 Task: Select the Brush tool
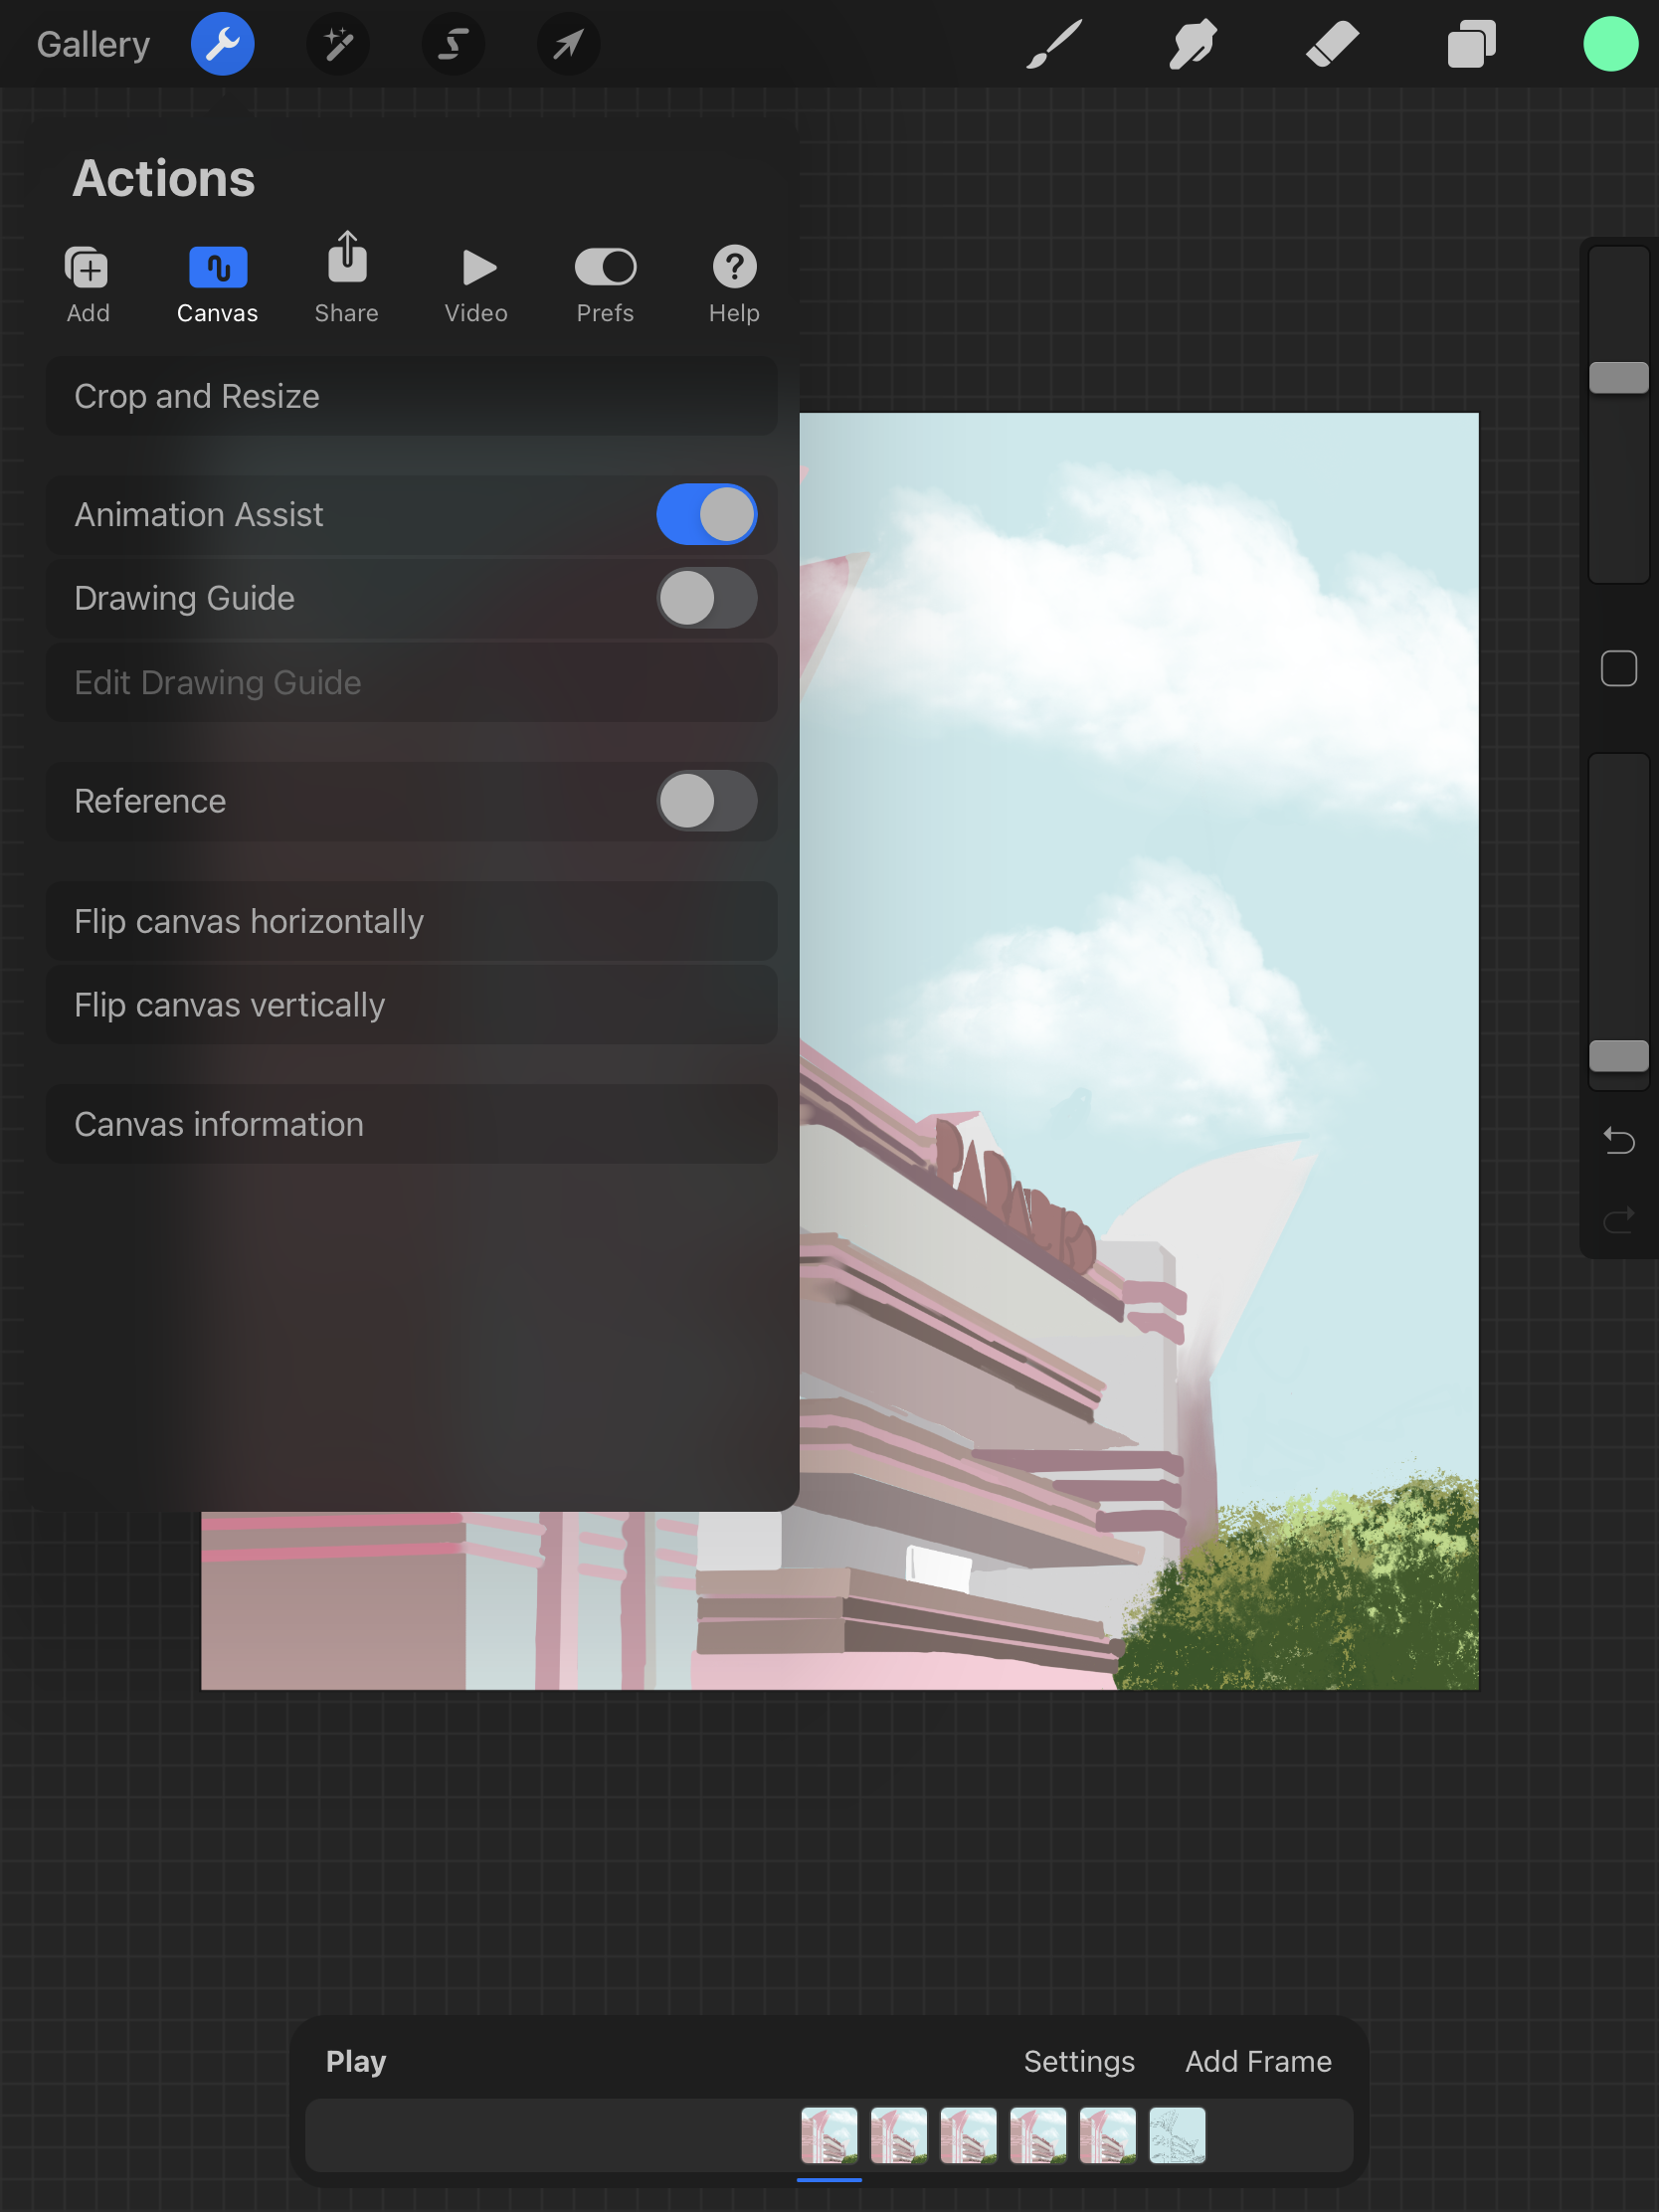coord(1054,44)
